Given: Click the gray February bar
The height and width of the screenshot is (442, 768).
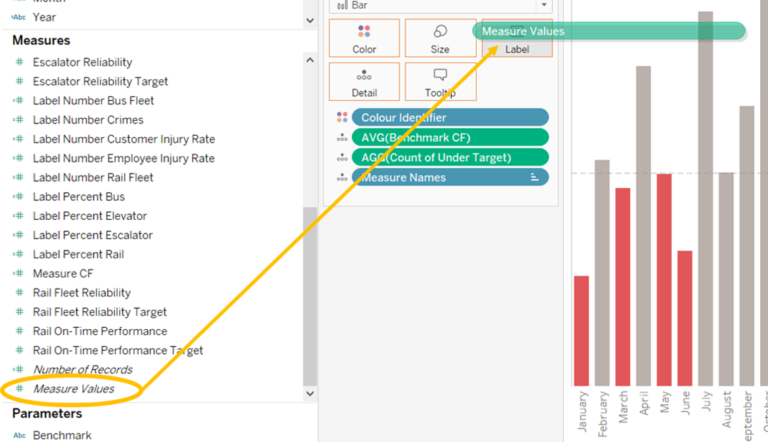Looking at the screenshot, I should point(602,273).
